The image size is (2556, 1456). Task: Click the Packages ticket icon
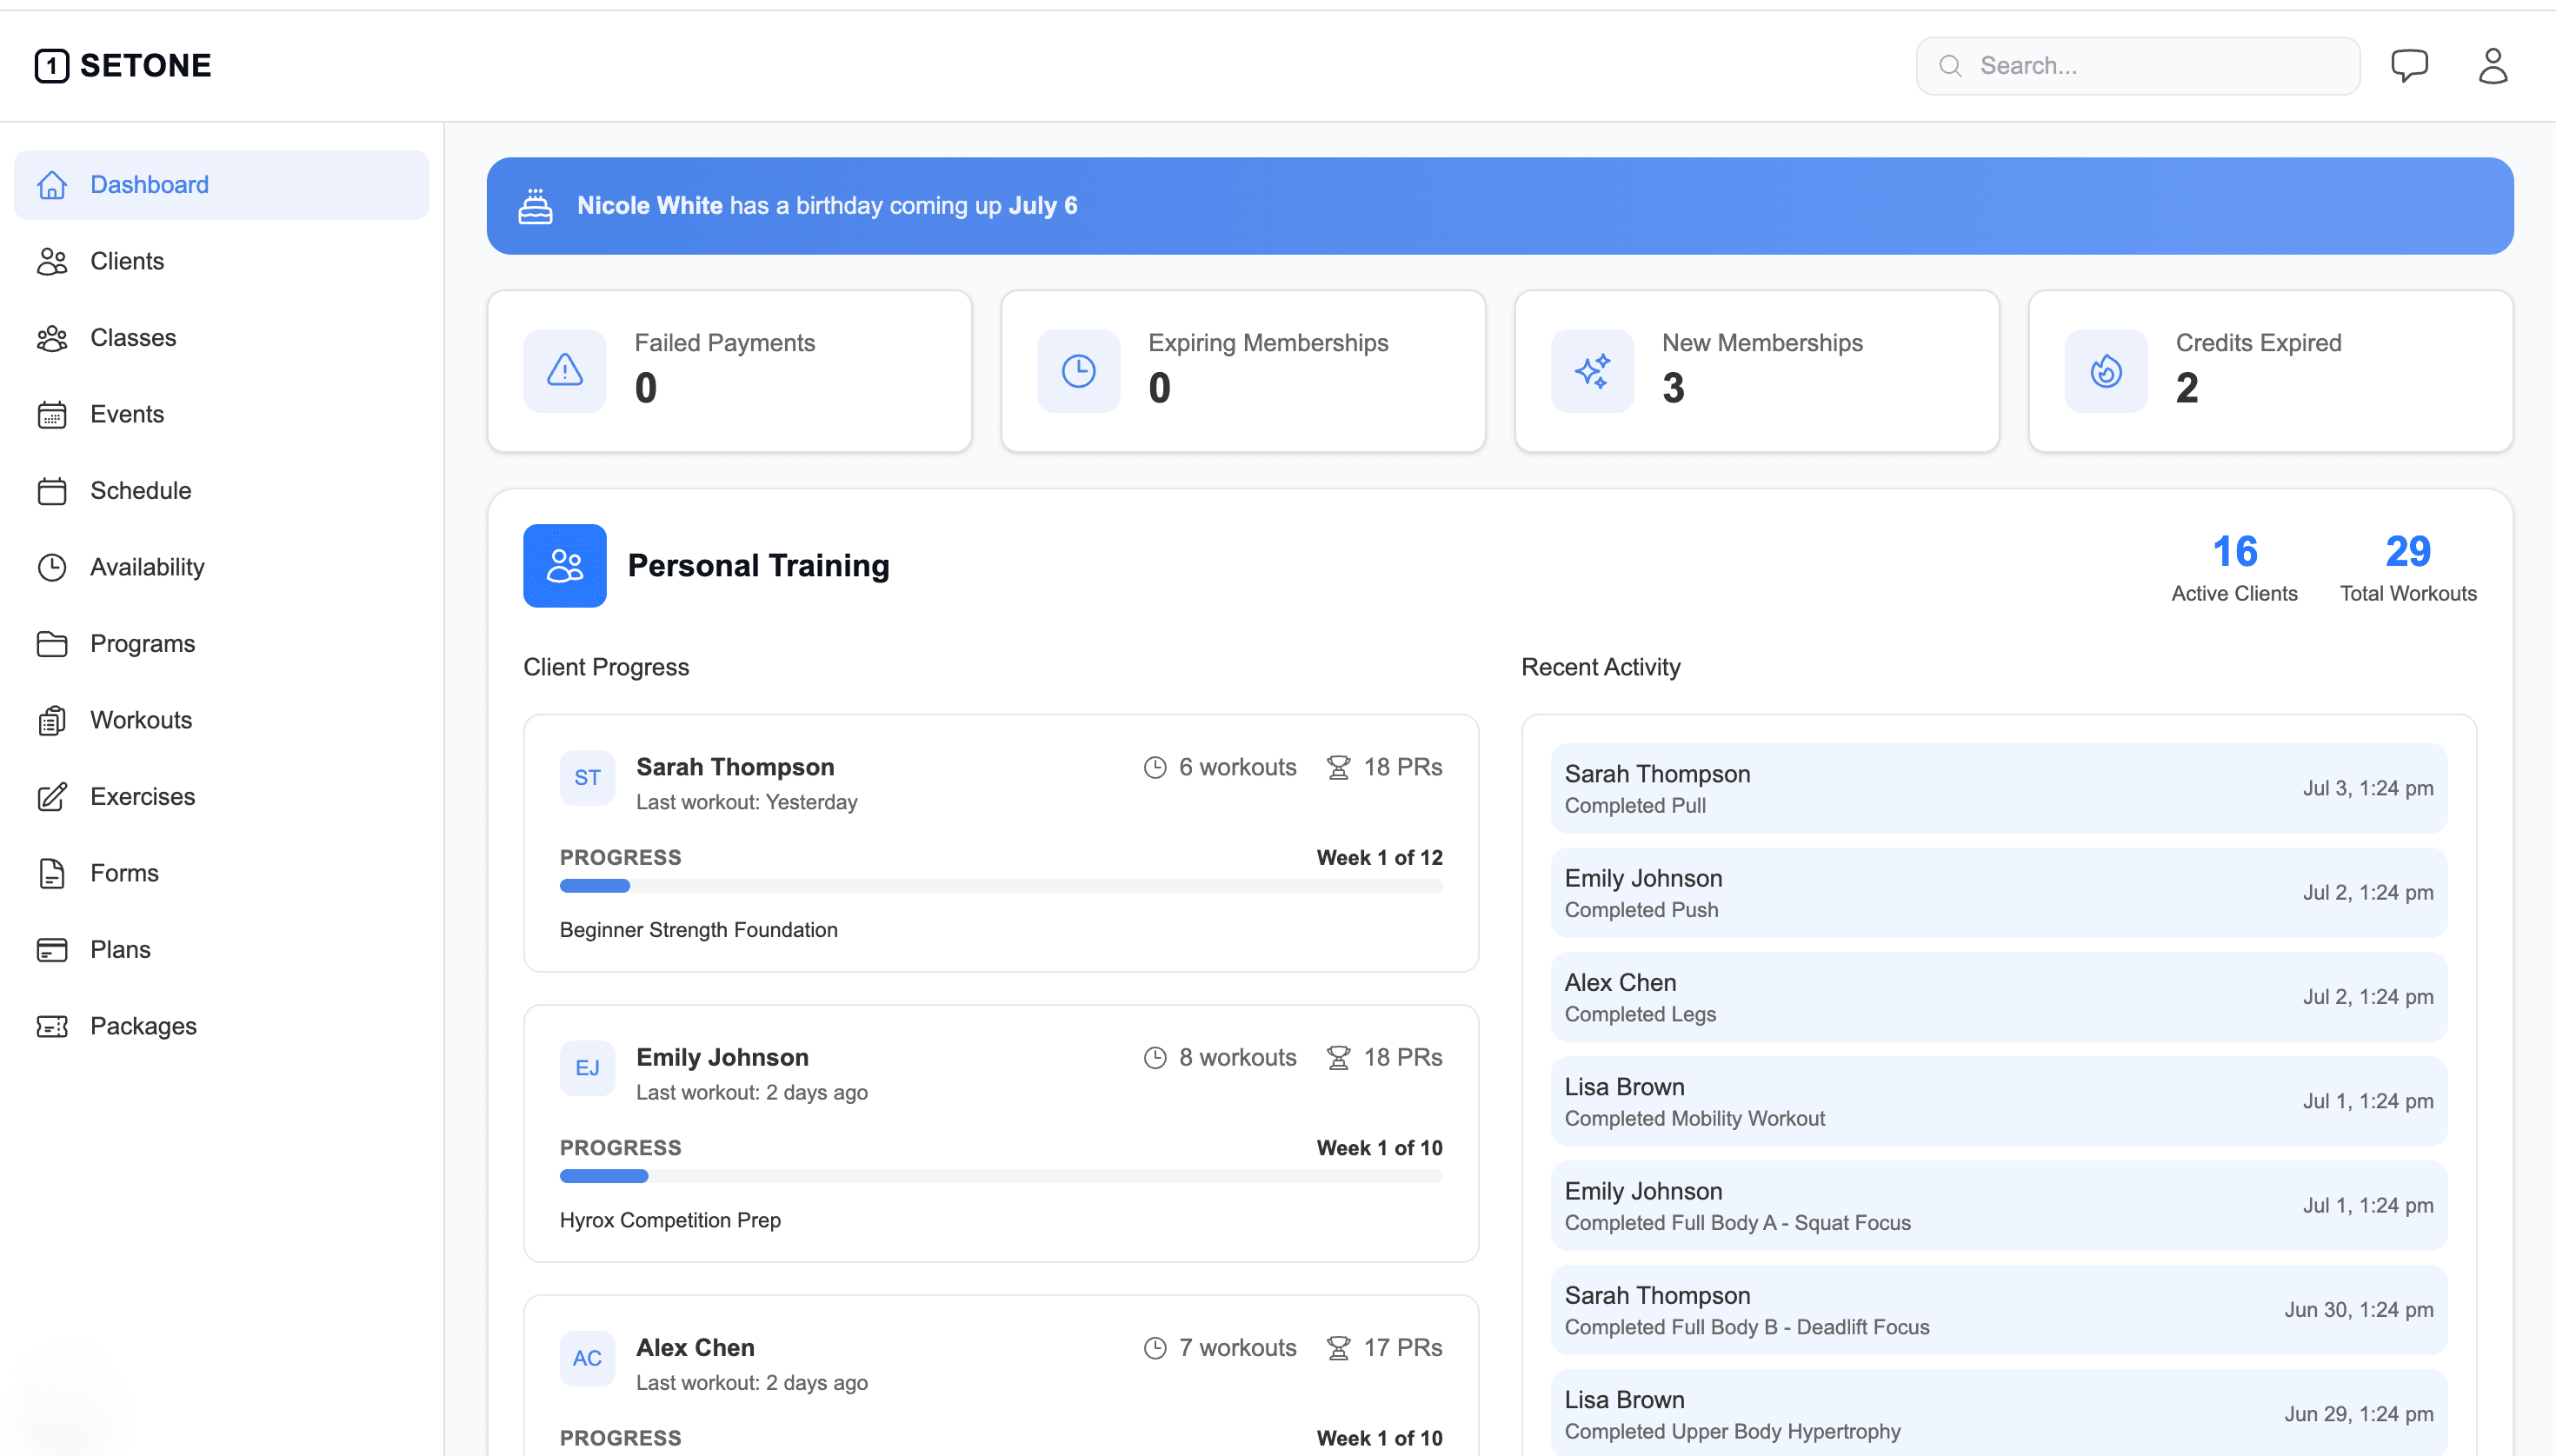52,1026
